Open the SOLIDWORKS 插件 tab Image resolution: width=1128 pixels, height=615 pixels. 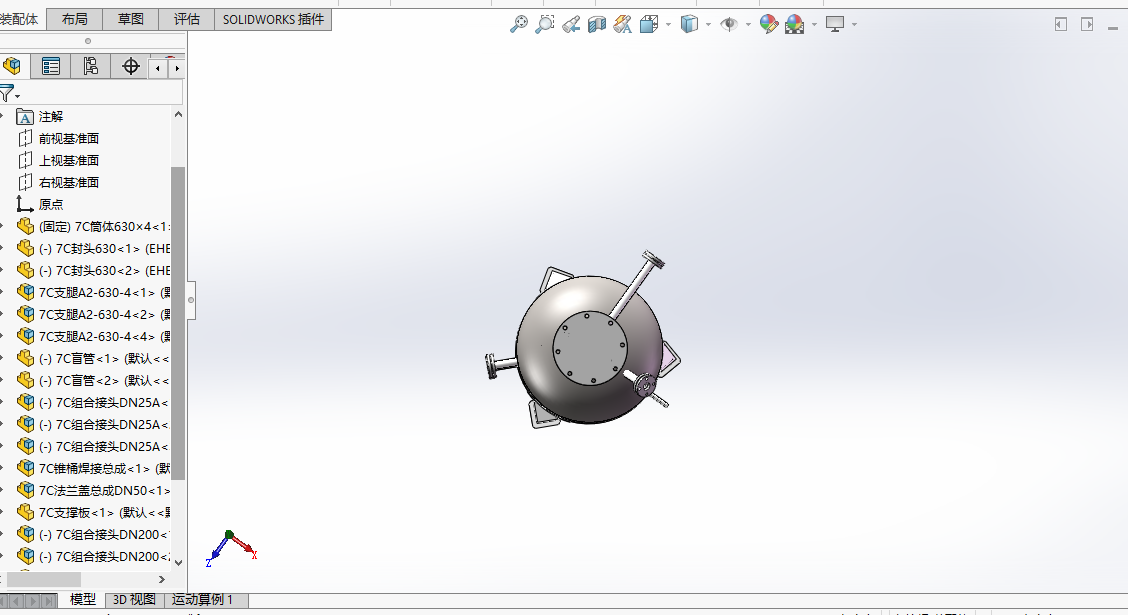click(x=273, y=19)
